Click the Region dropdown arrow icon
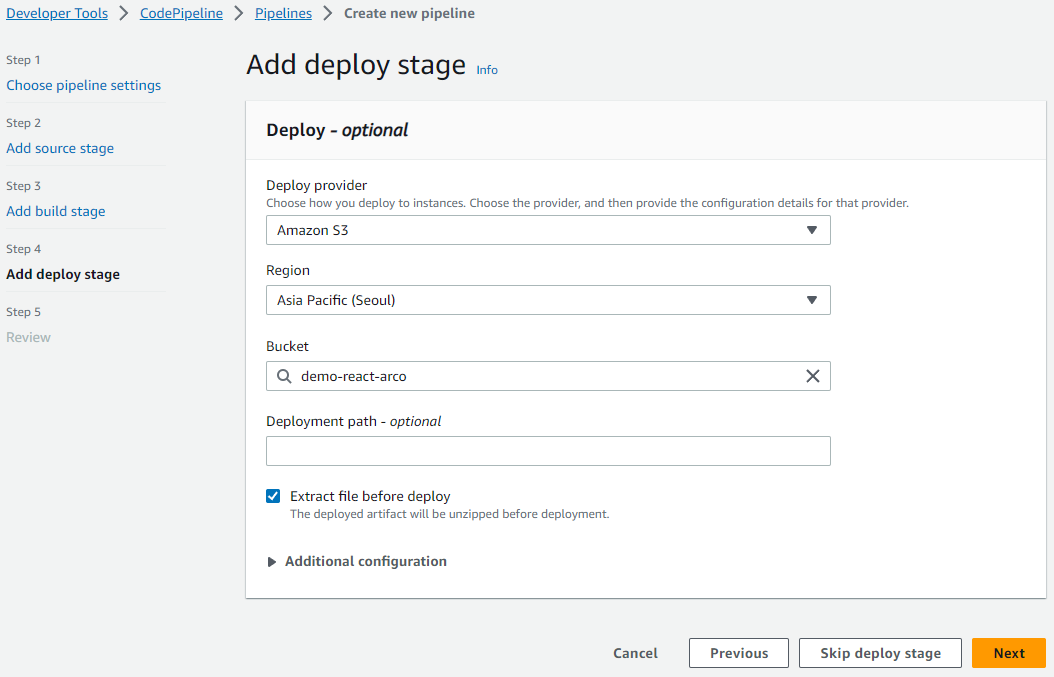1054x677 pixels. [812, 300]
